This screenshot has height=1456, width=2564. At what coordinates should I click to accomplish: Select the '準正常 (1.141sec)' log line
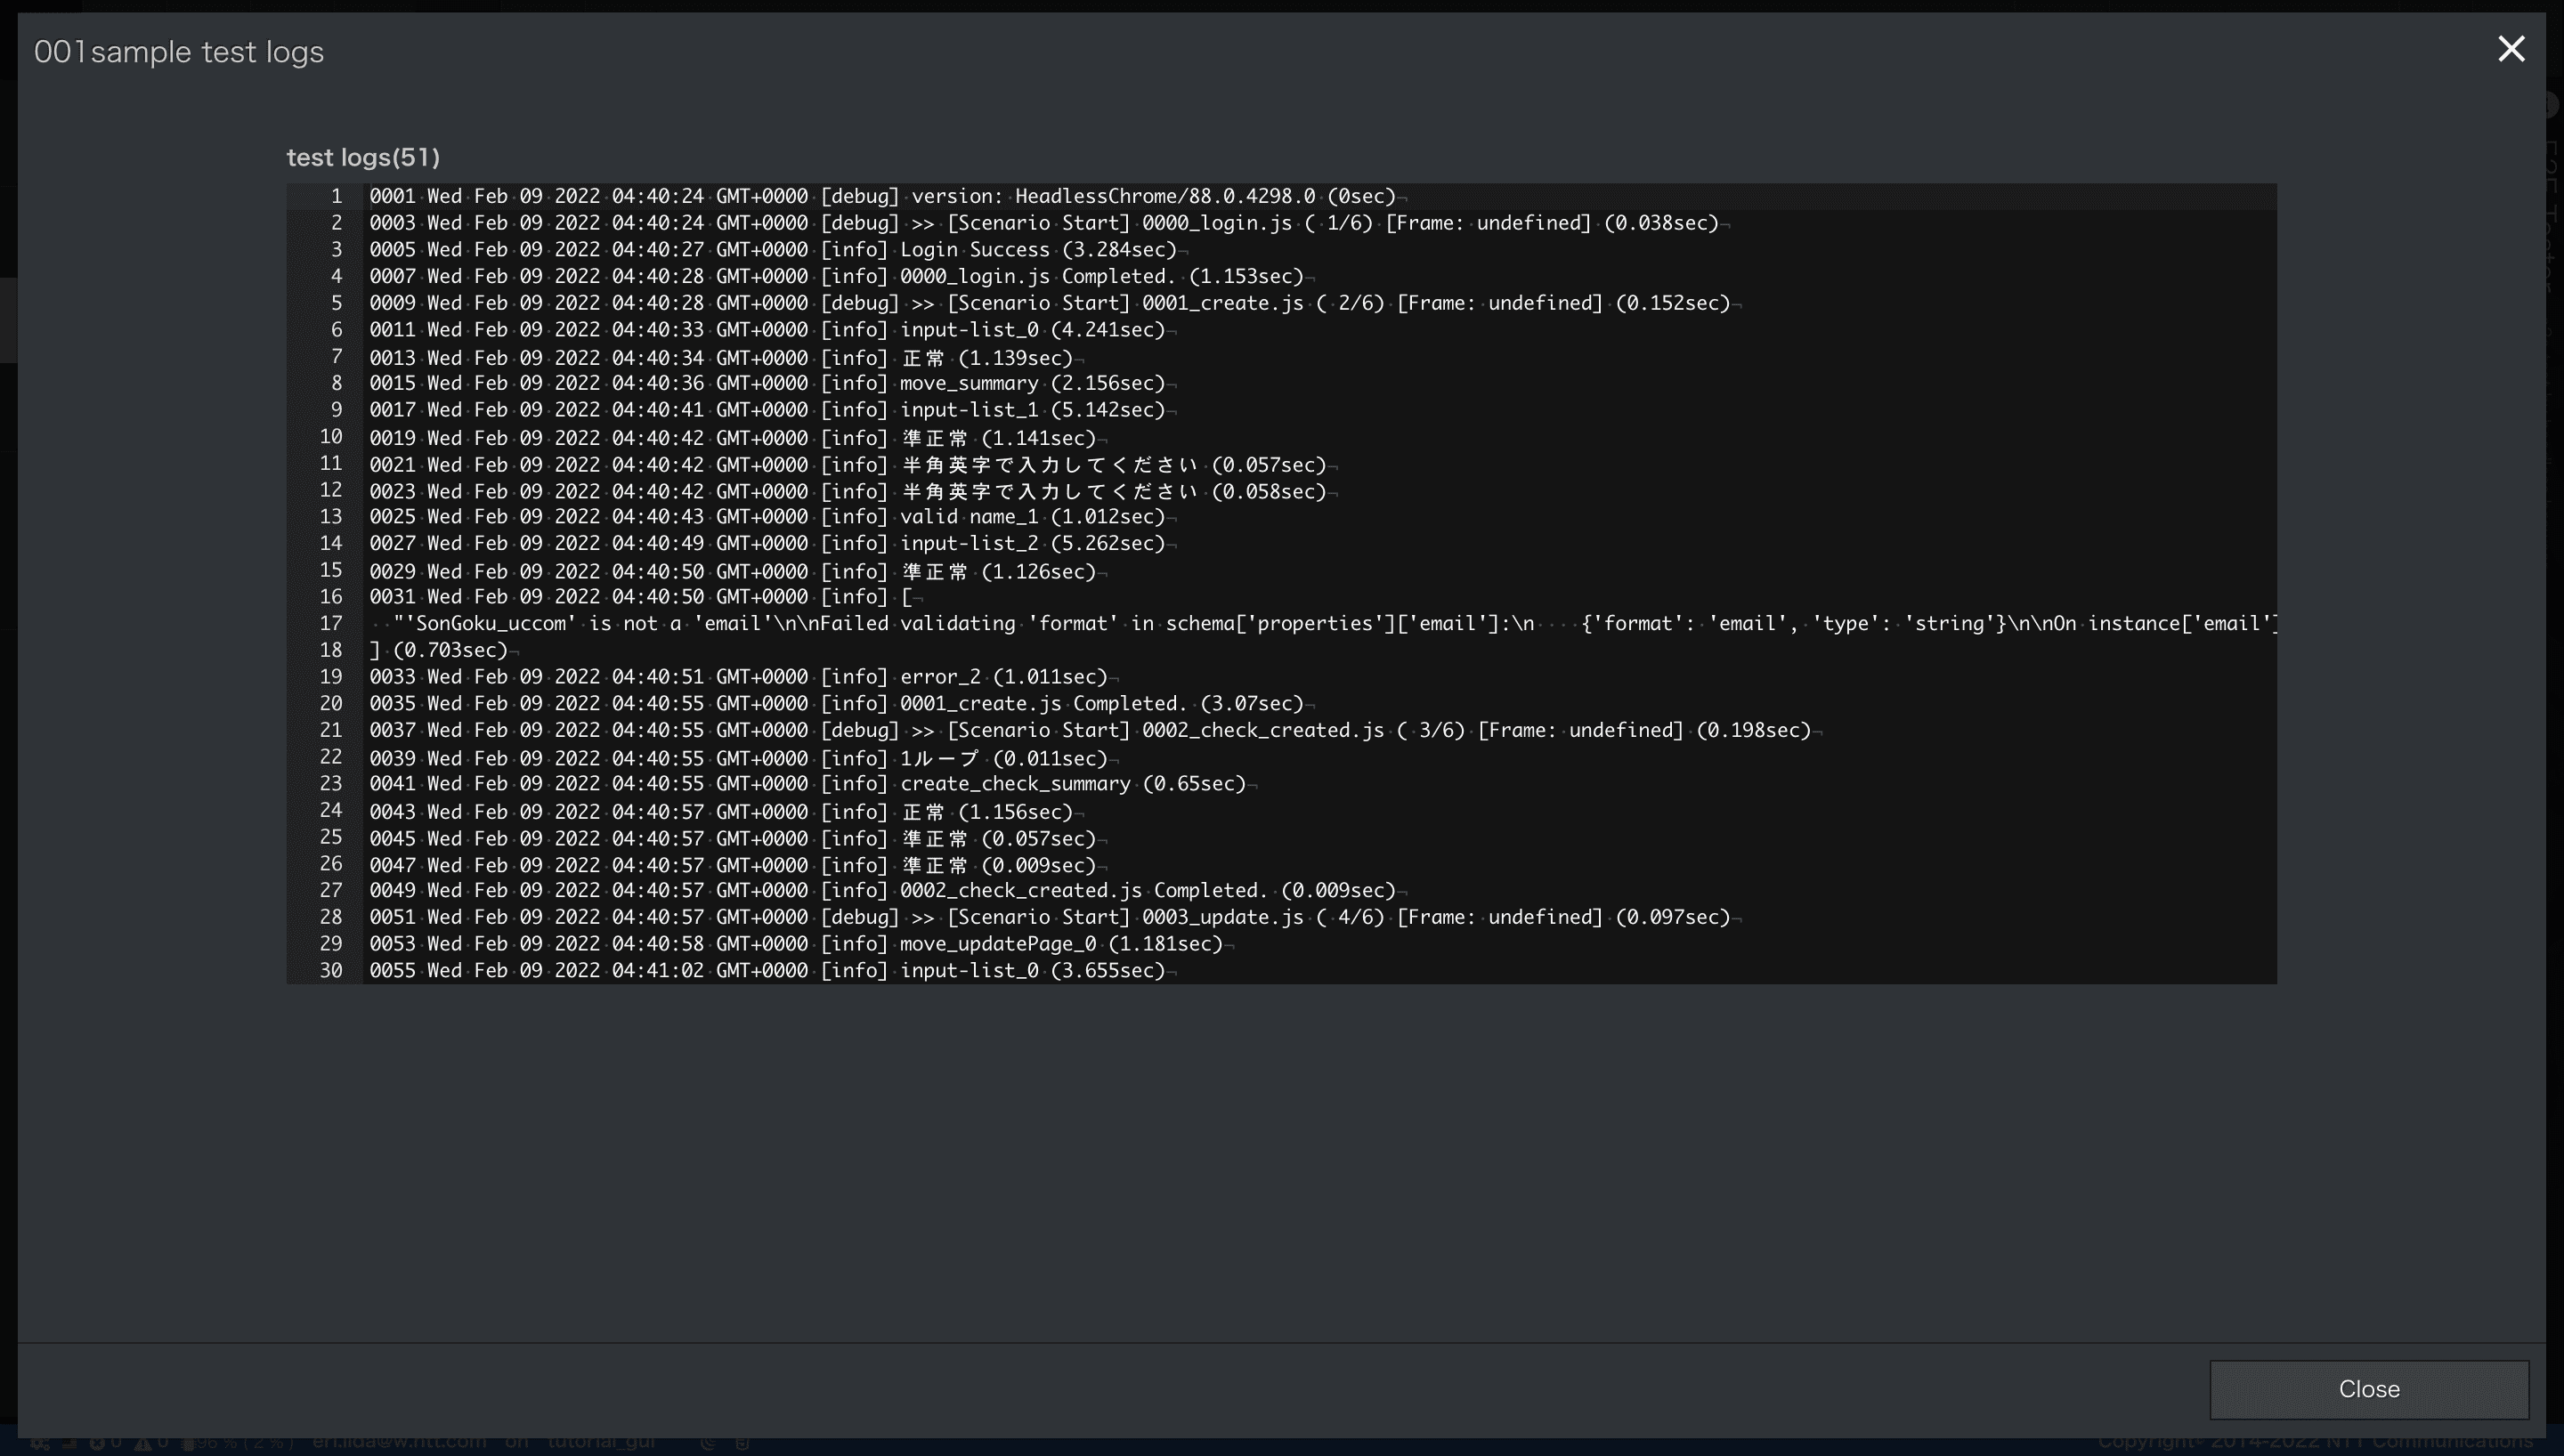coord(738,437)
